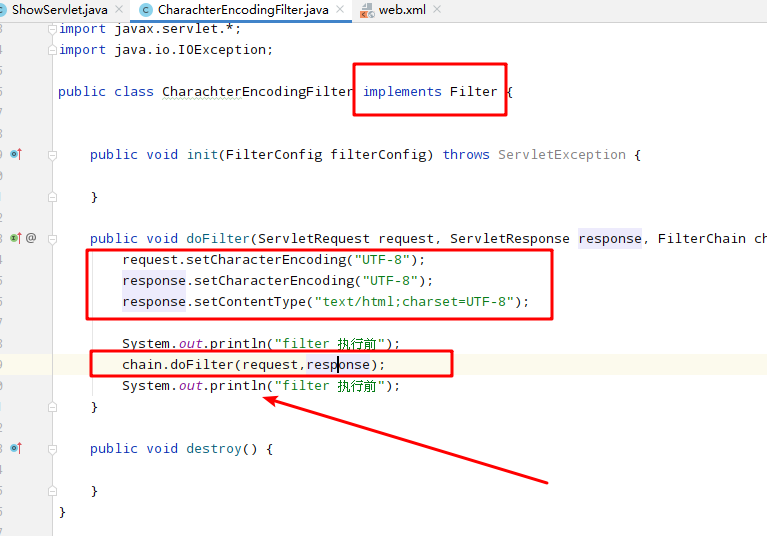Click the implements gutter icon beside init method
The width and height of the screenshot is (767, 536).
(x=16, y=155)
